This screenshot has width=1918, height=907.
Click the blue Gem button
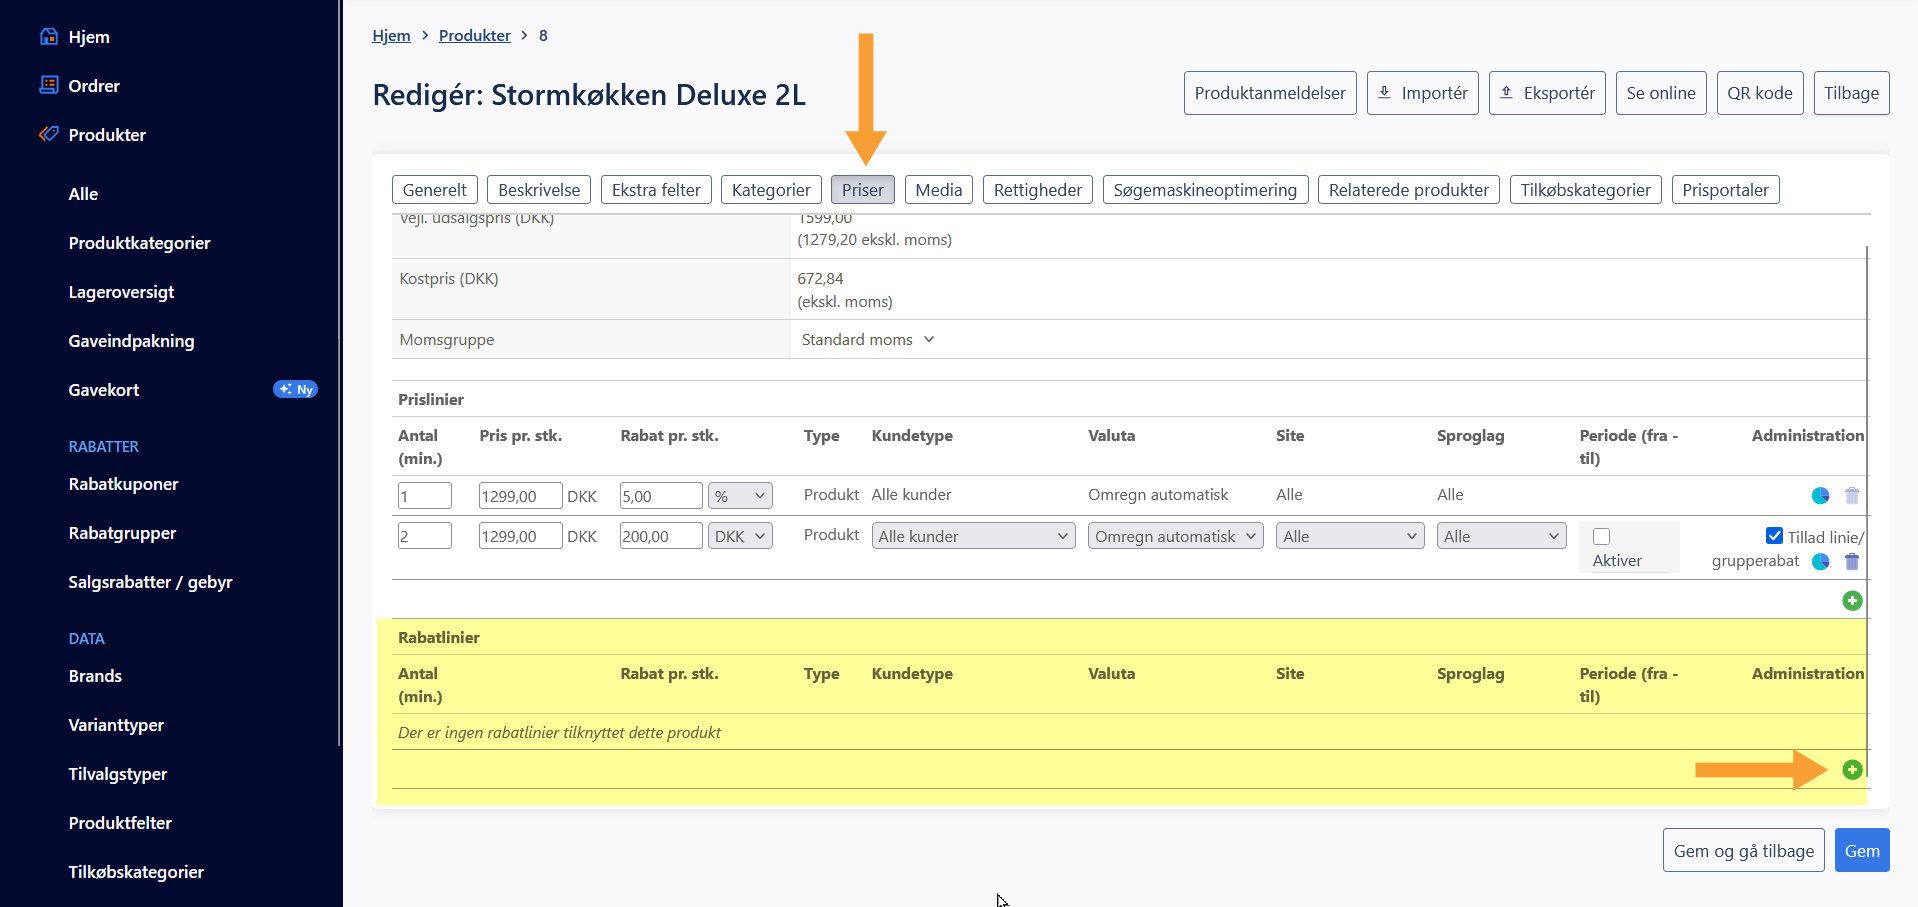click(1861, 851)
